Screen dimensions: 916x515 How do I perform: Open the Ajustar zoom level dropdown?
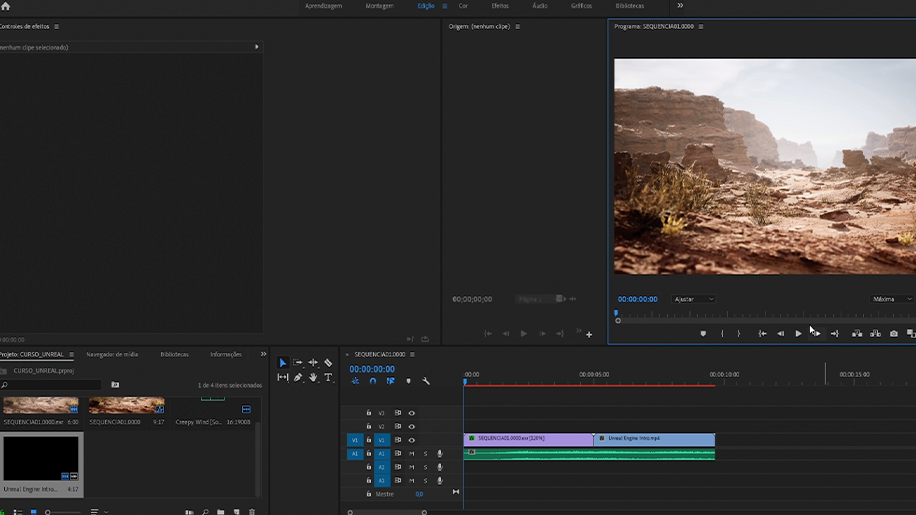(694, 299)
